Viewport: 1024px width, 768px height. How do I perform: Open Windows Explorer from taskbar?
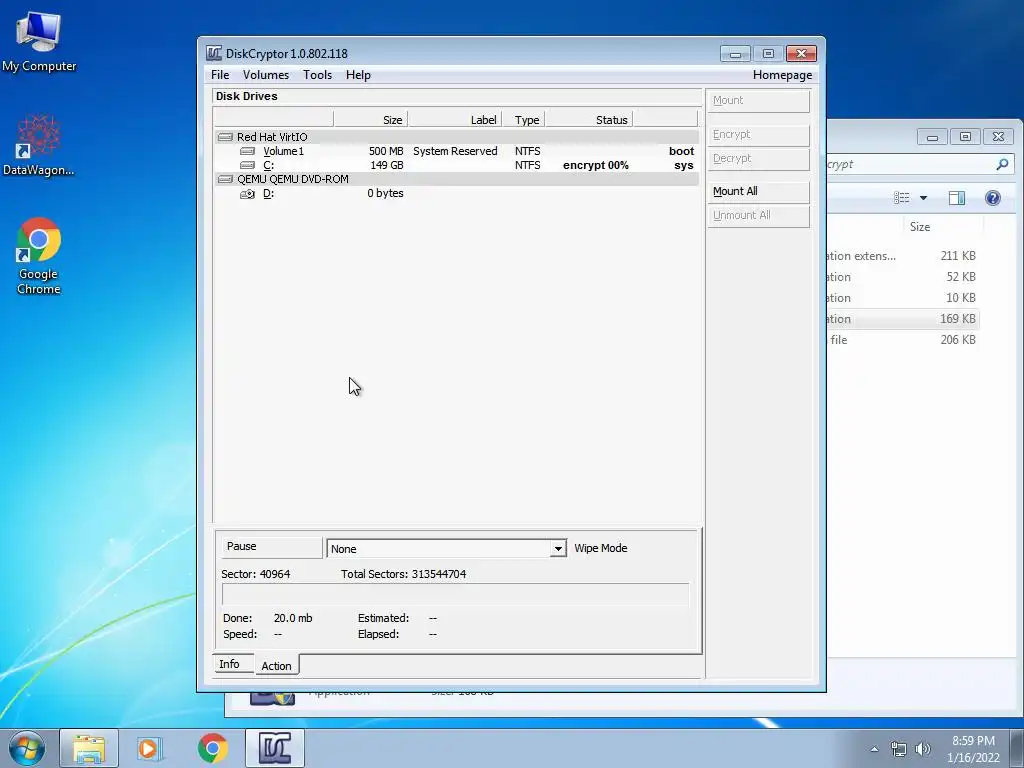pyautogui.click(x=89, y=748)
